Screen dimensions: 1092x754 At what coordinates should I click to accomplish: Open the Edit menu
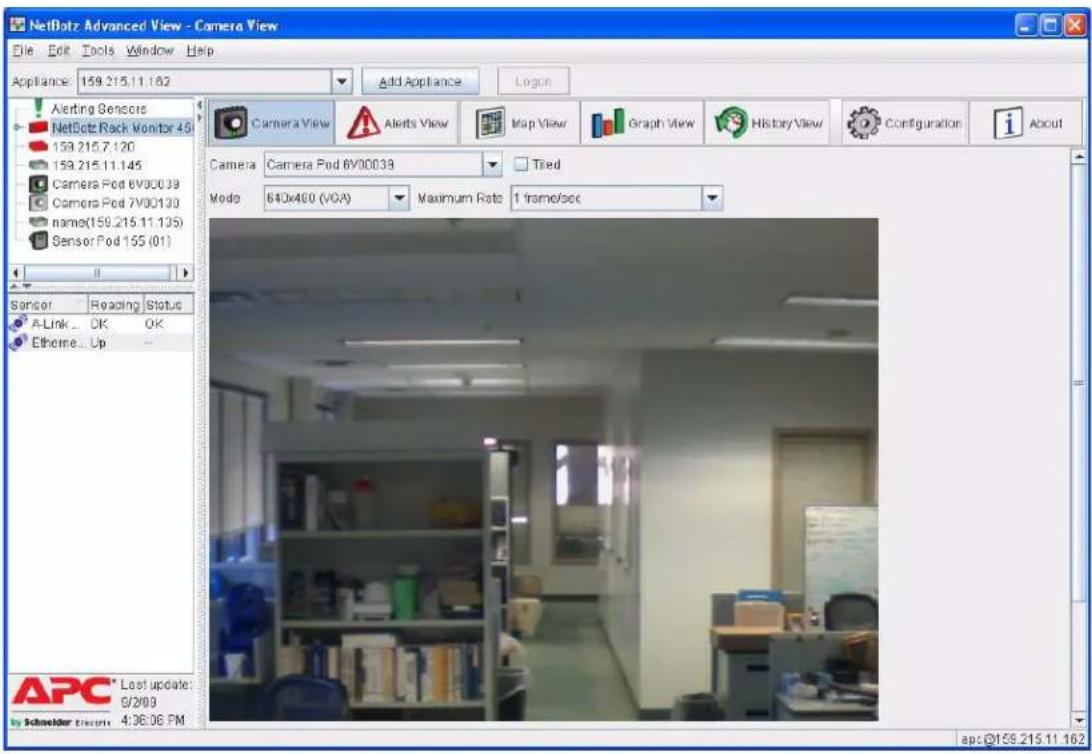58,50
